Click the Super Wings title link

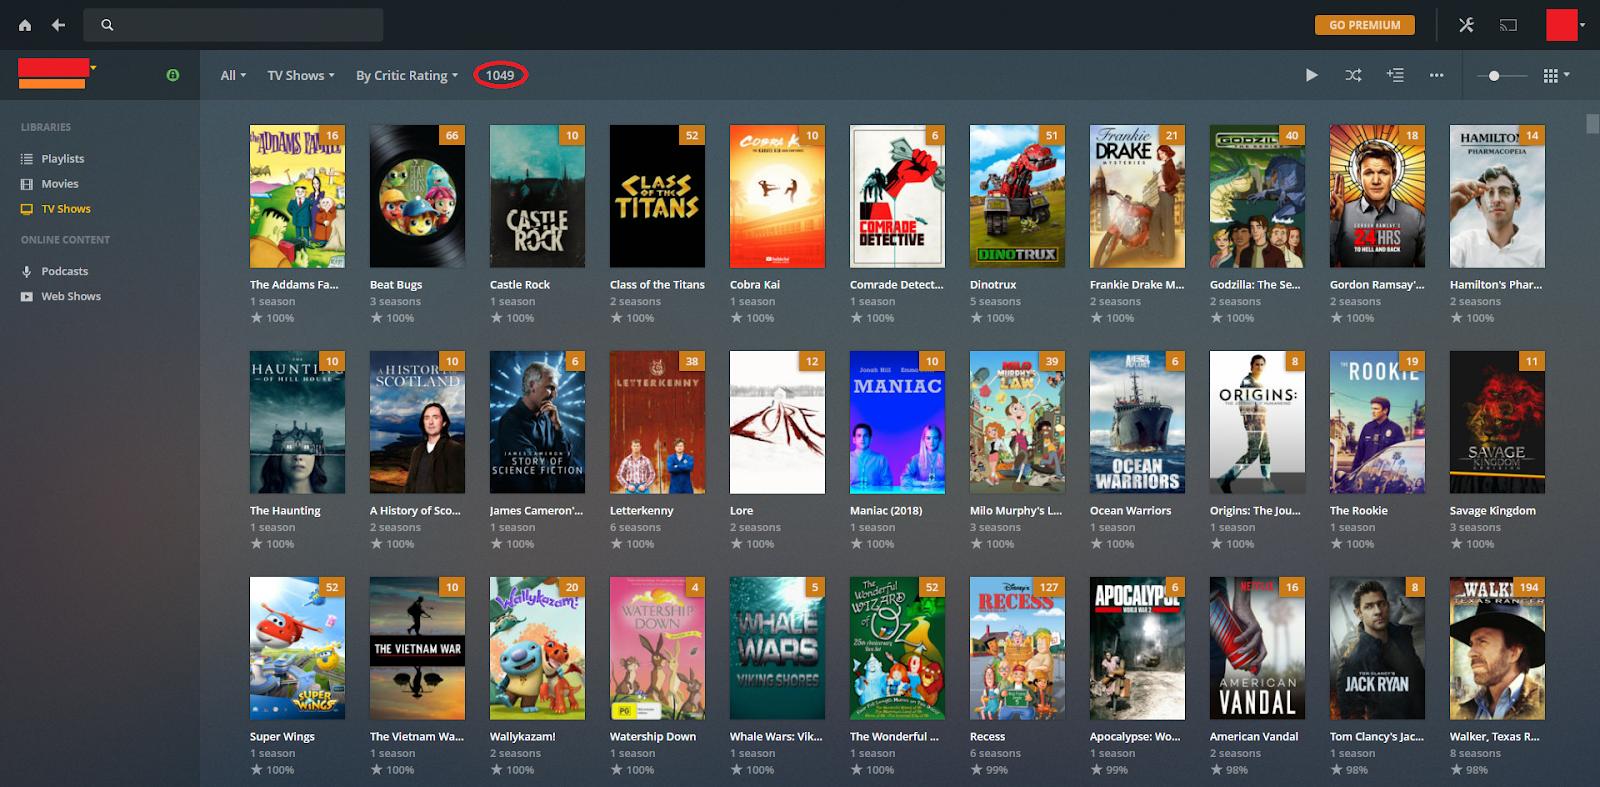[x=282, y=737]
